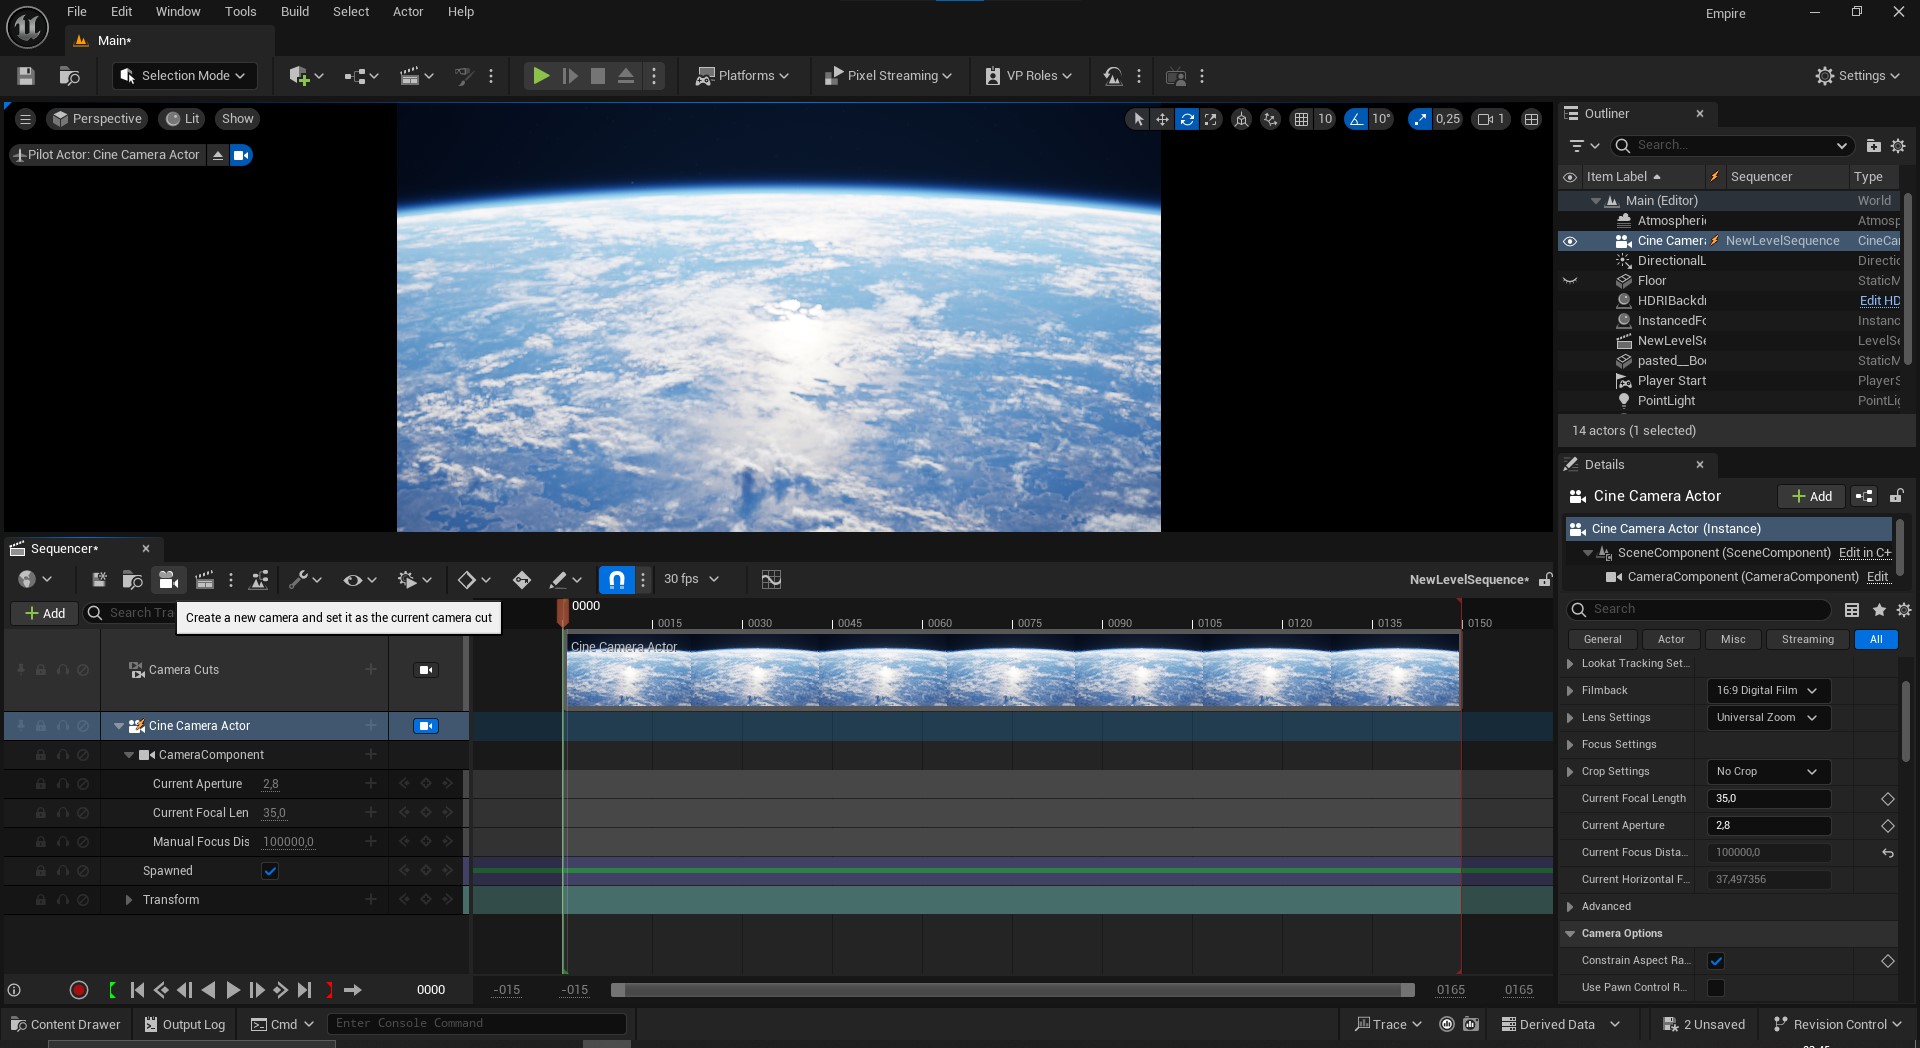Jump to start of Sequencer playback range
This screenshot has height=1048, width=1920.
(137, 990)
